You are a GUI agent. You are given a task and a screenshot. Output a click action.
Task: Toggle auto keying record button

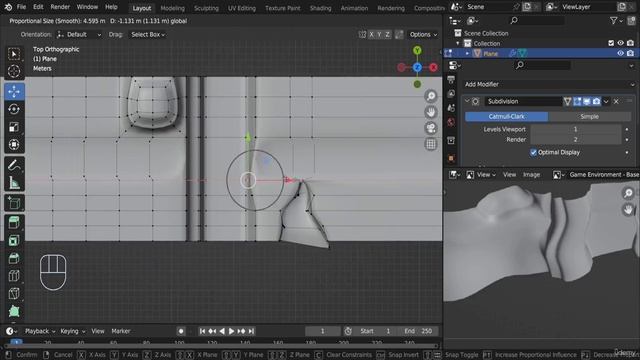[181, 331]
